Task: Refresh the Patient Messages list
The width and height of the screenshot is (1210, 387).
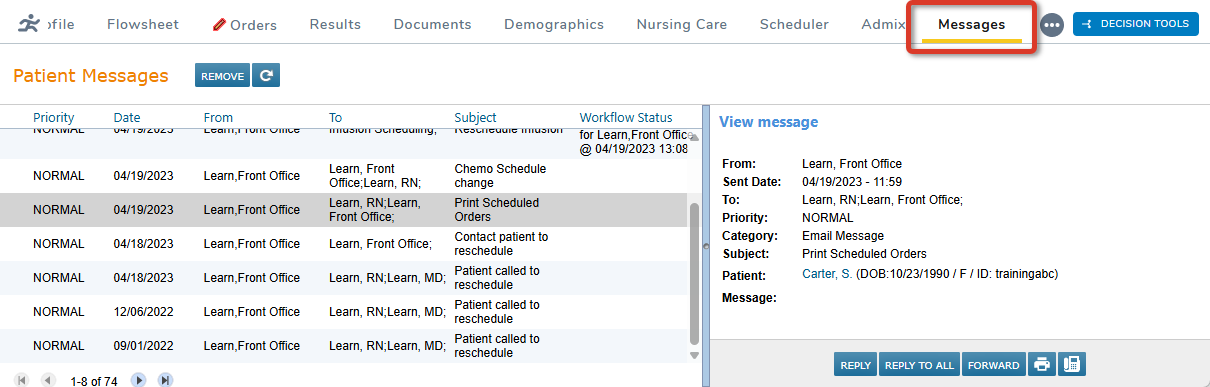Action: click(x=266, y=75)
